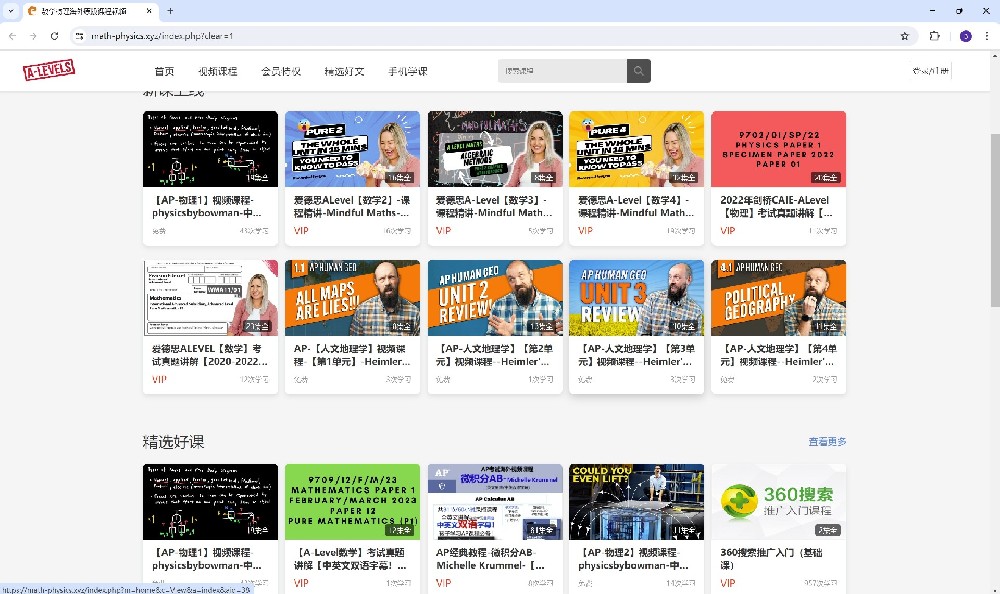Click the course search input field

click(562, 71)
